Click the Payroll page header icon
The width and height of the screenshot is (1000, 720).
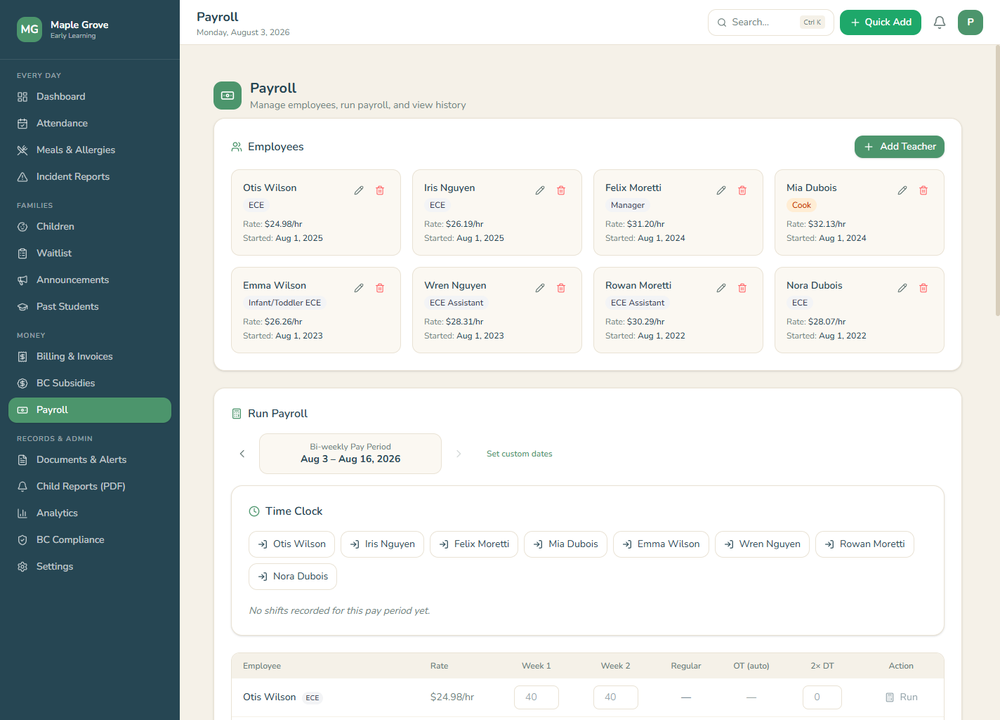pos(228,96)
